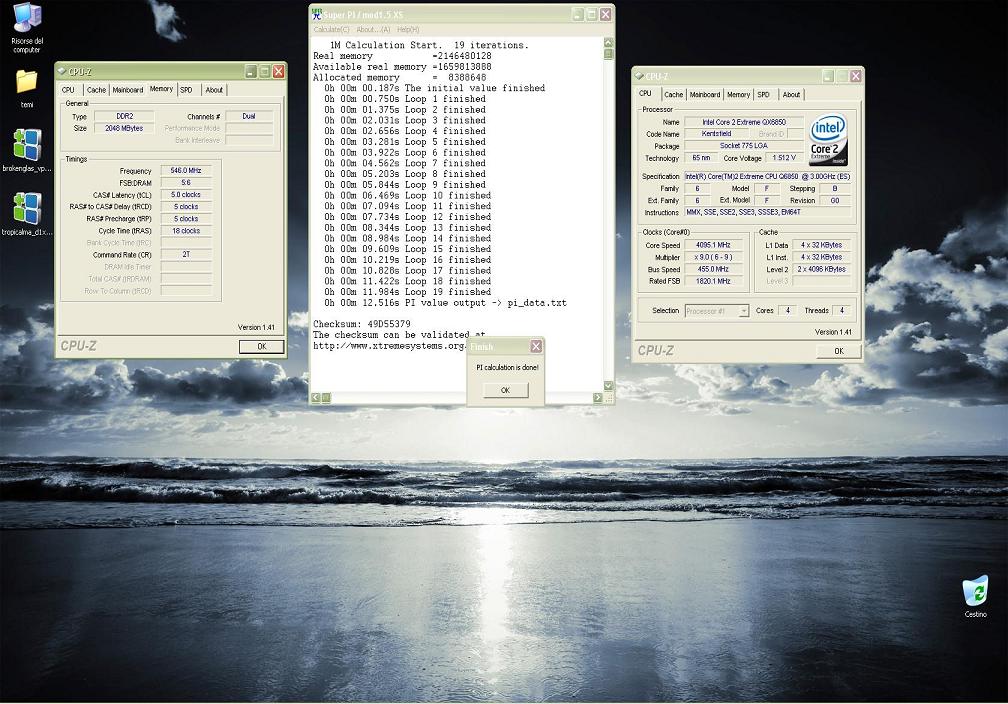Switch to SPD tab in left CPU-Z
This screenshot has height=704, width=1008.
[186, 90]
